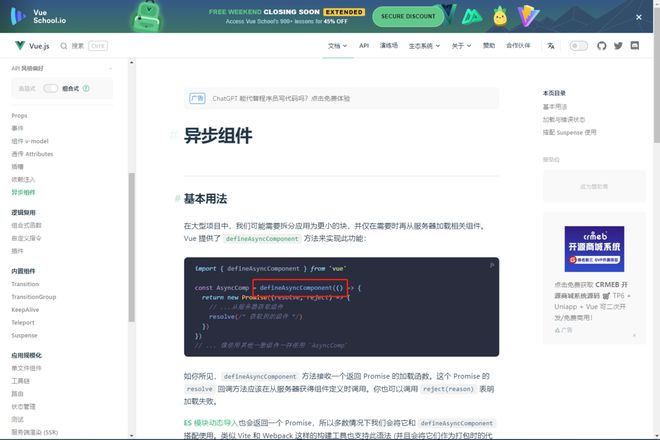The height and width of the screenshot is (440, 660).
Task: Click the backpack mascot in banner
Action: pyautogui.click(x=147, y=16)
